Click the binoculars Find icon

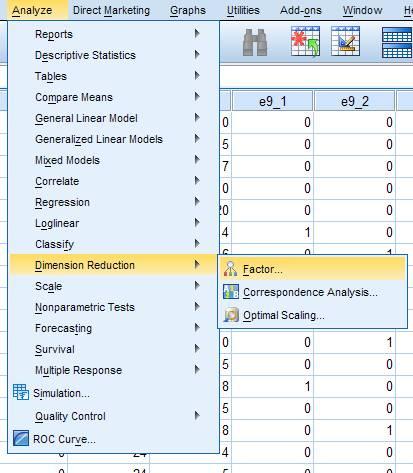255,42
